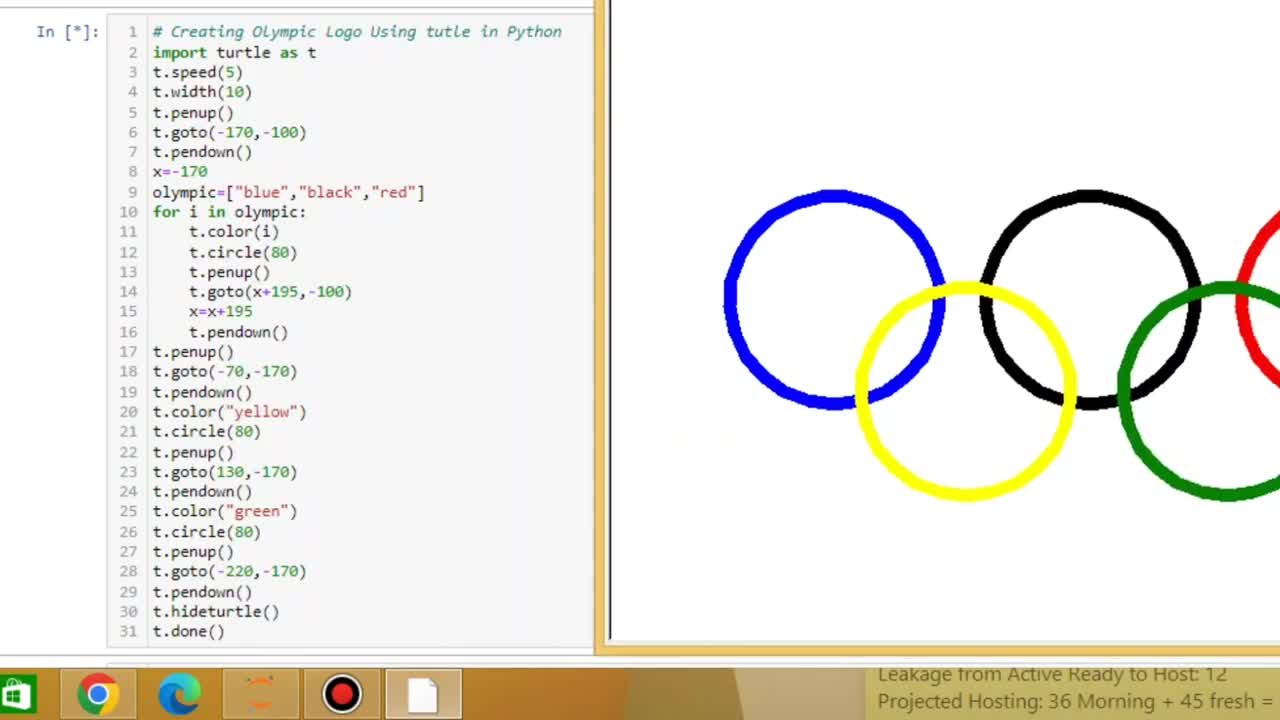The image size is (1280, 720).
Task: Click the "t.done()" last line
Action: pyautogui.click(x=188, y=632)
